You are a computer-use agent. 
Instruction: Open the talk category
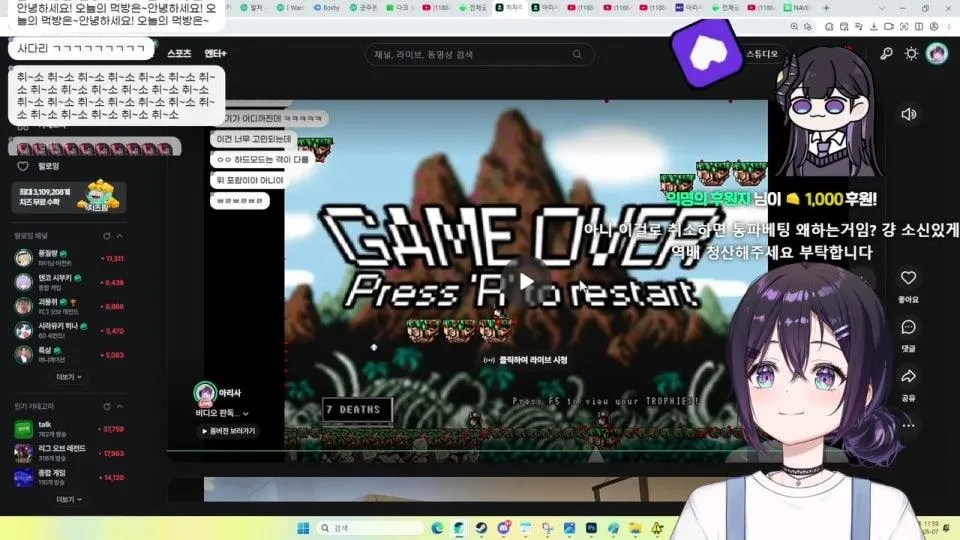(69, 429)
